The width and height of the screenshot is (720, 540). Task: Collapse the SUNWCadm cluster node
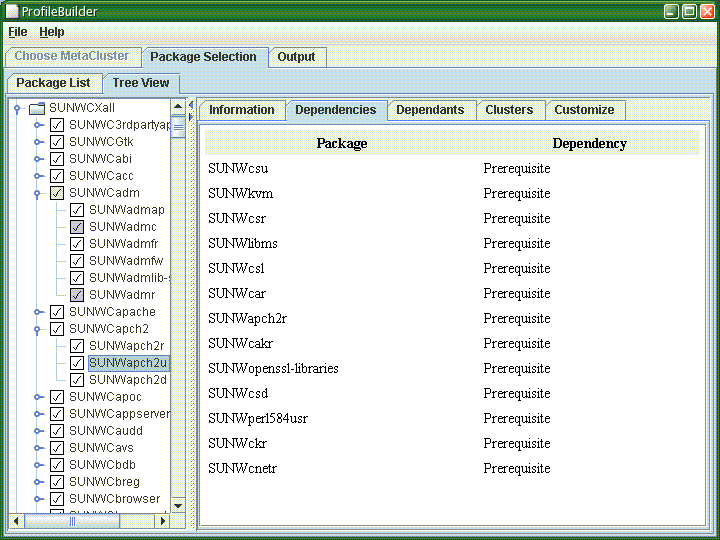[x=37, y=193]
